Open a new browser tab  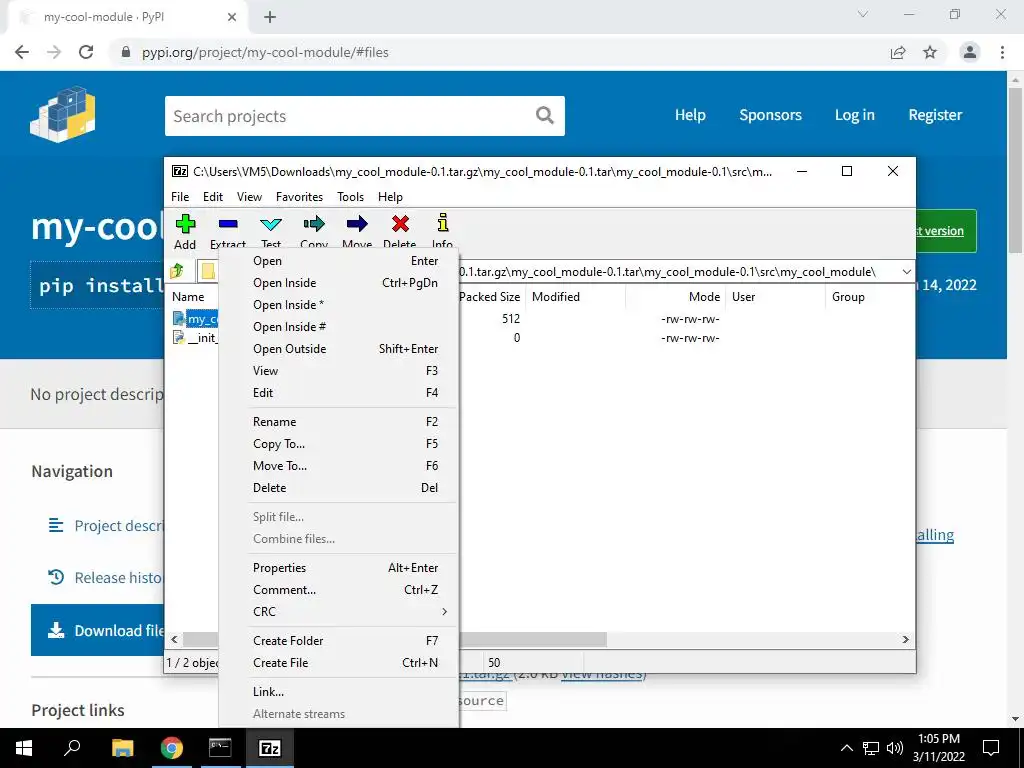click(x=270, y=17)
